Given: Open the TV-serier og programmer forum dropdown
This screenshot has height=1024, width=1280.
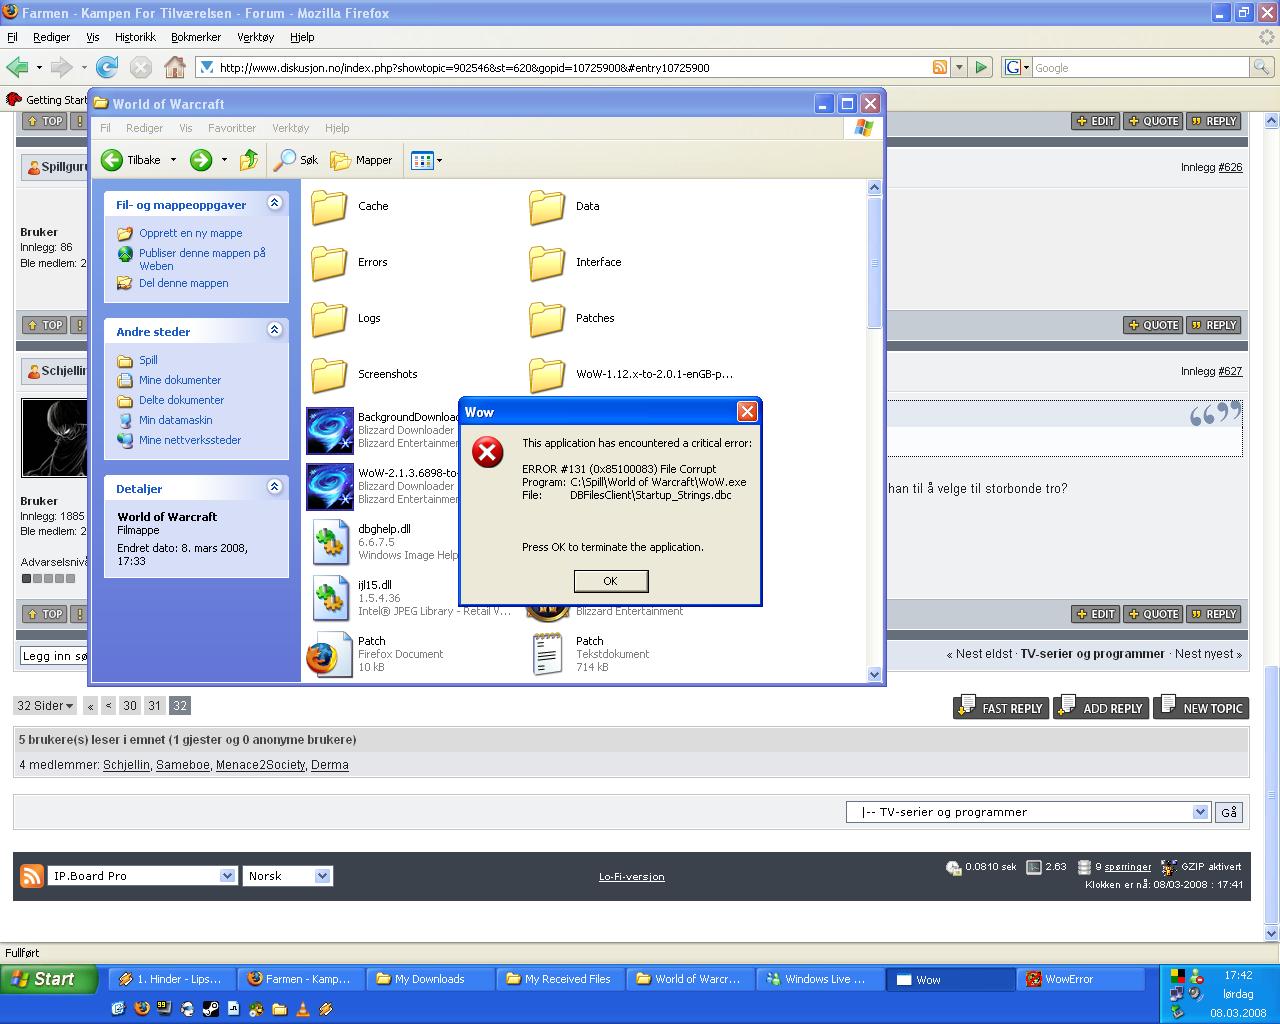Looking at the screenshot, I should point(1029,812).
